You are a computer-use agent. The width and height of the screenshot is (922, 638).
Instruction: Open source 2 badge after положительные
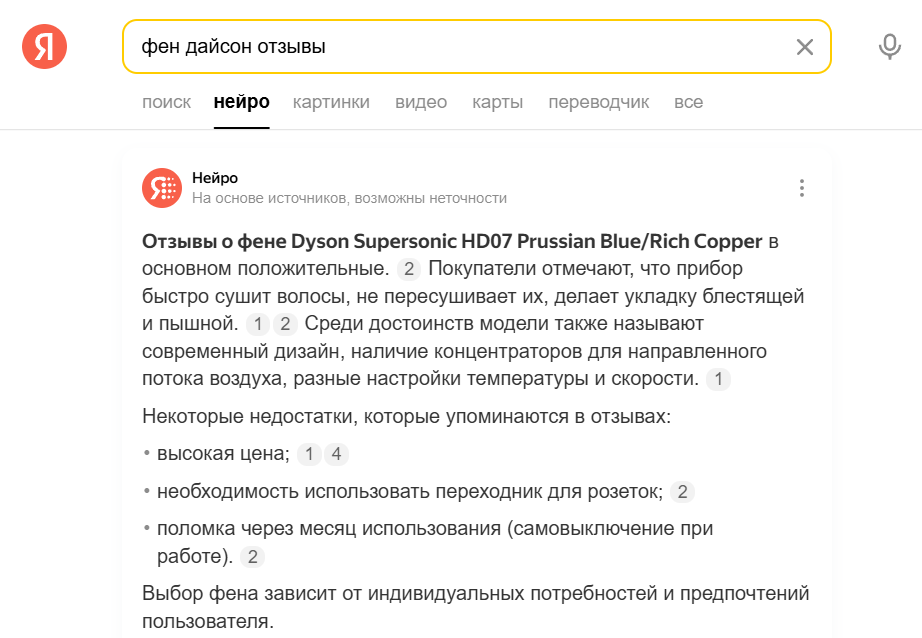(x=410, y=269)
